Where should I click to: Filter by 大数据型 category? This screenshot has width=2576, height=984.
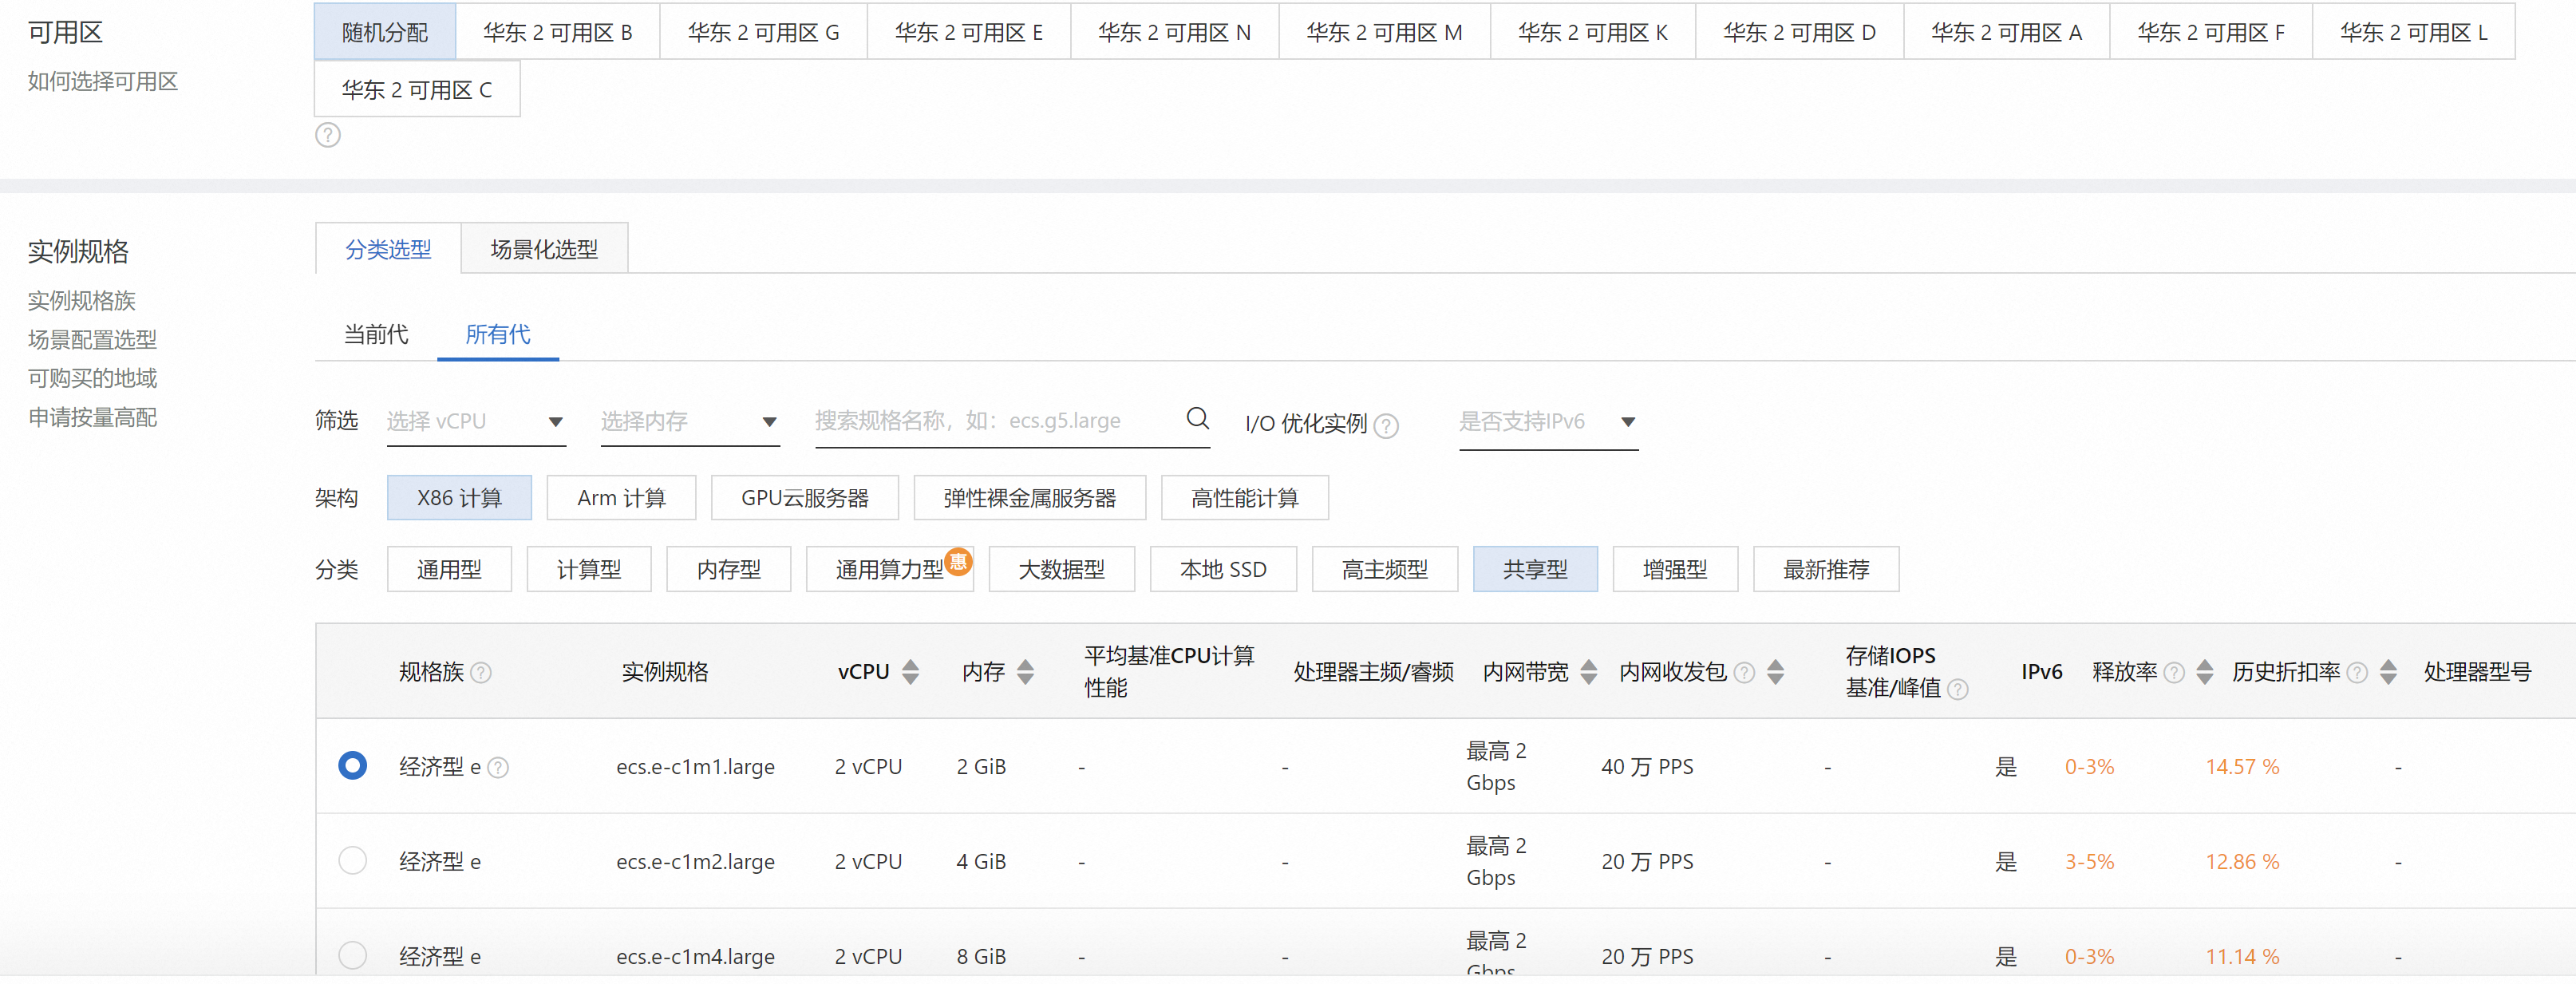pos(1062,569)
